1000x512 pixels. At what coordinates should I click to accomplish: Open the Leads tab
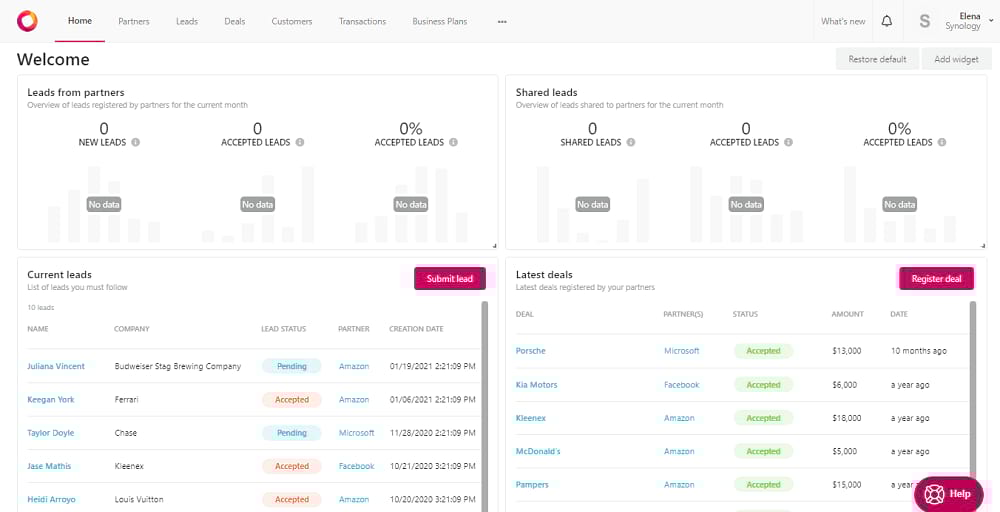(x=187, y=21)
